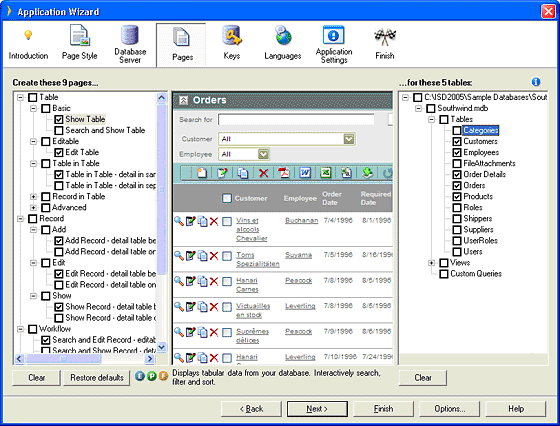
Task: Click the orange 'F' circle icon beside Restore defaults
Action: point(163,376)
